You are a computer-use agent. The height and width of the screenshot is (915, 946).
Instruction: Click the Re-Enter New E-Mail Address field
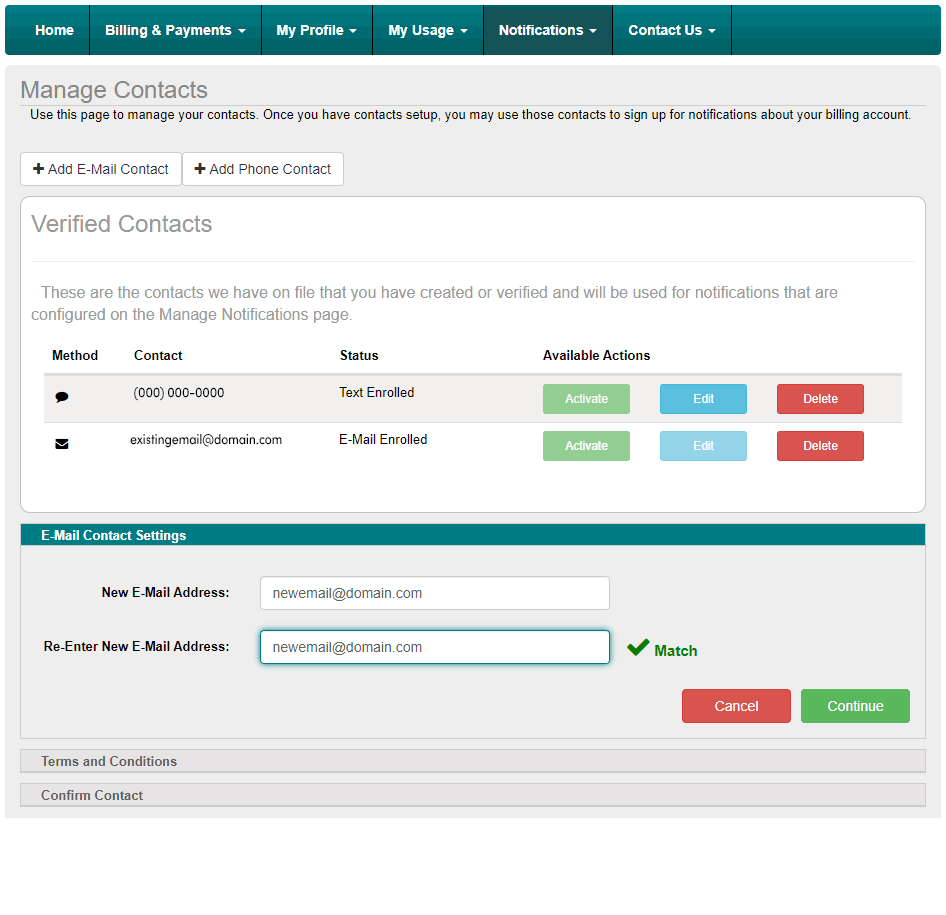click(435, 647)
